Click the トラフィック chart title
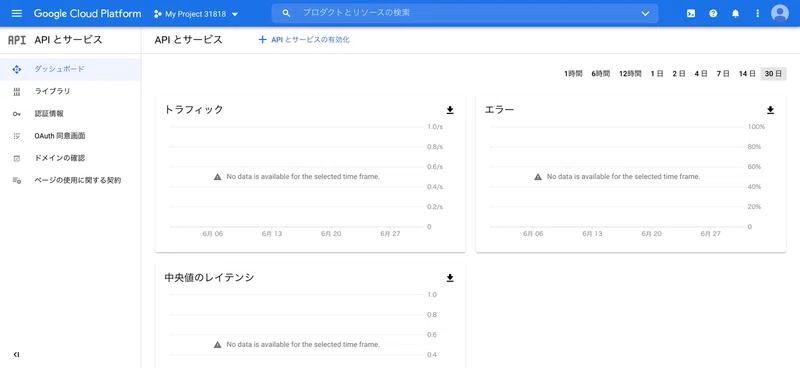Viewport: 800px width, 368px height. point(194,109)
